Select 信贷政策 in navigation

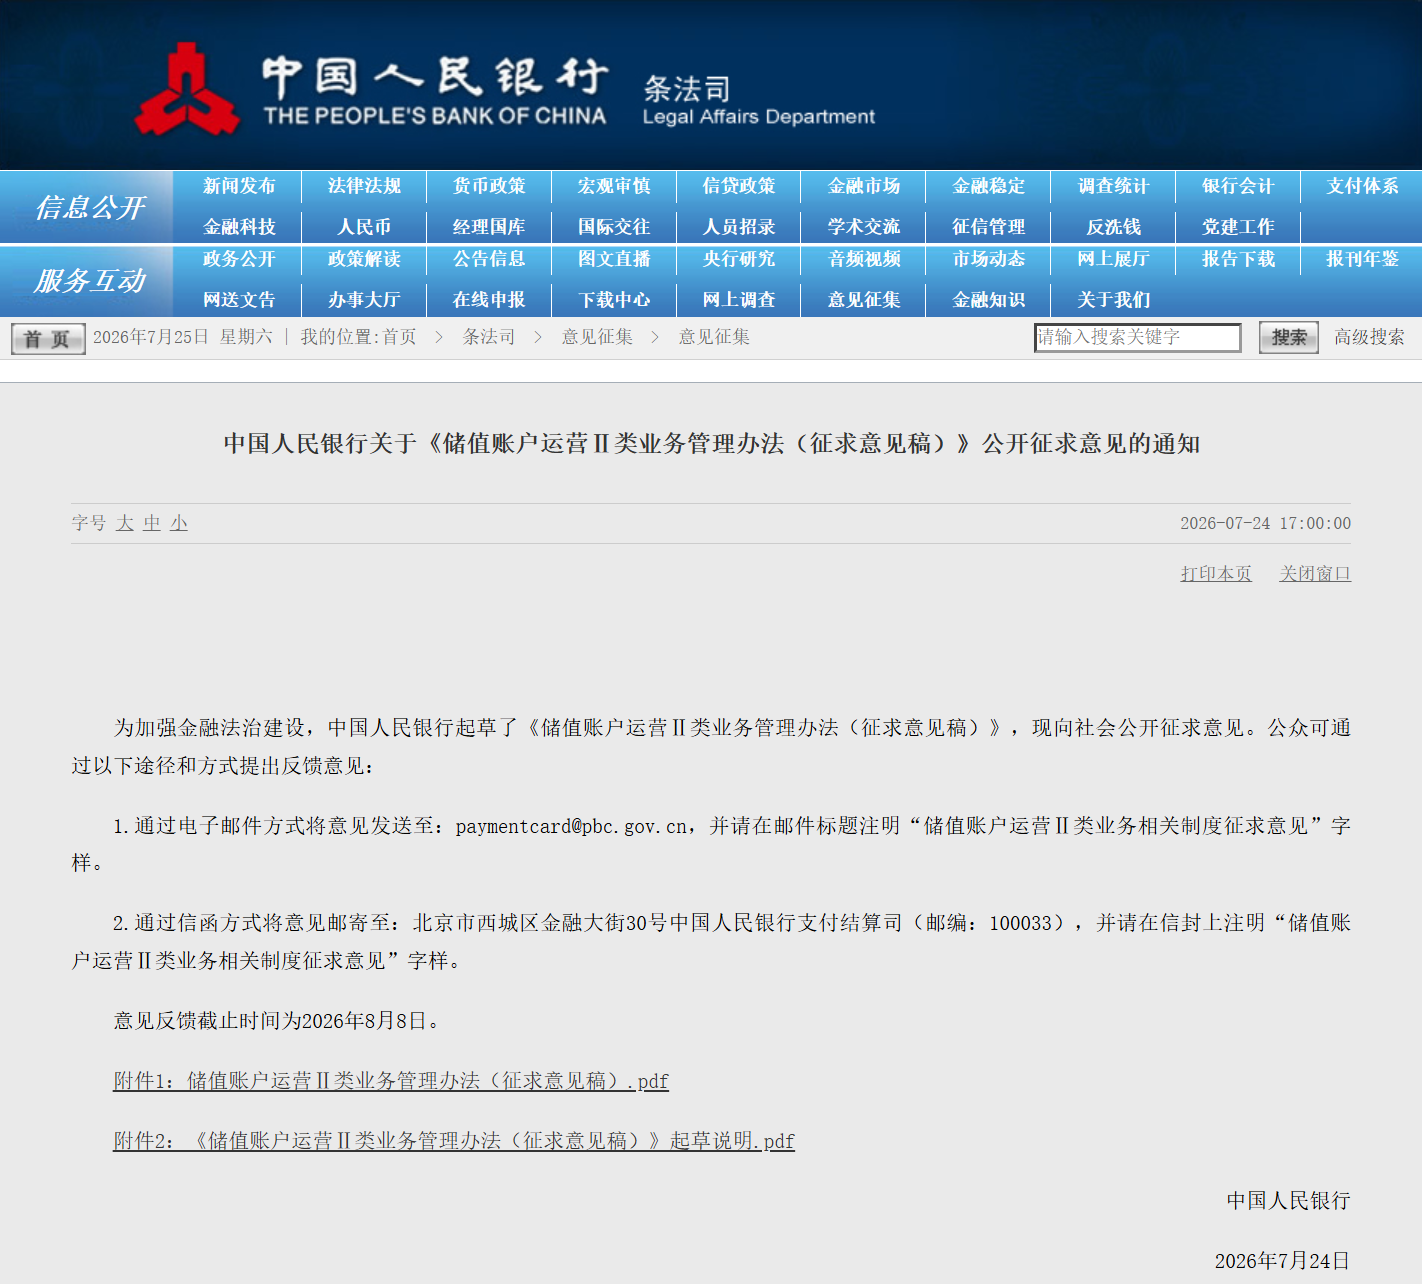[x=739, y=186]
